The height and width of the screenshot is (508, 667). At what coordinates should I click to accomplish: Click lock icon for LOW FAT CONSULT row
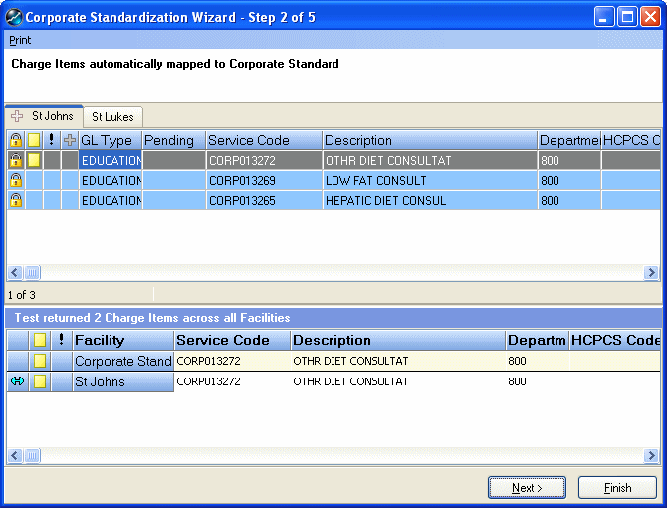pos(16,180)
